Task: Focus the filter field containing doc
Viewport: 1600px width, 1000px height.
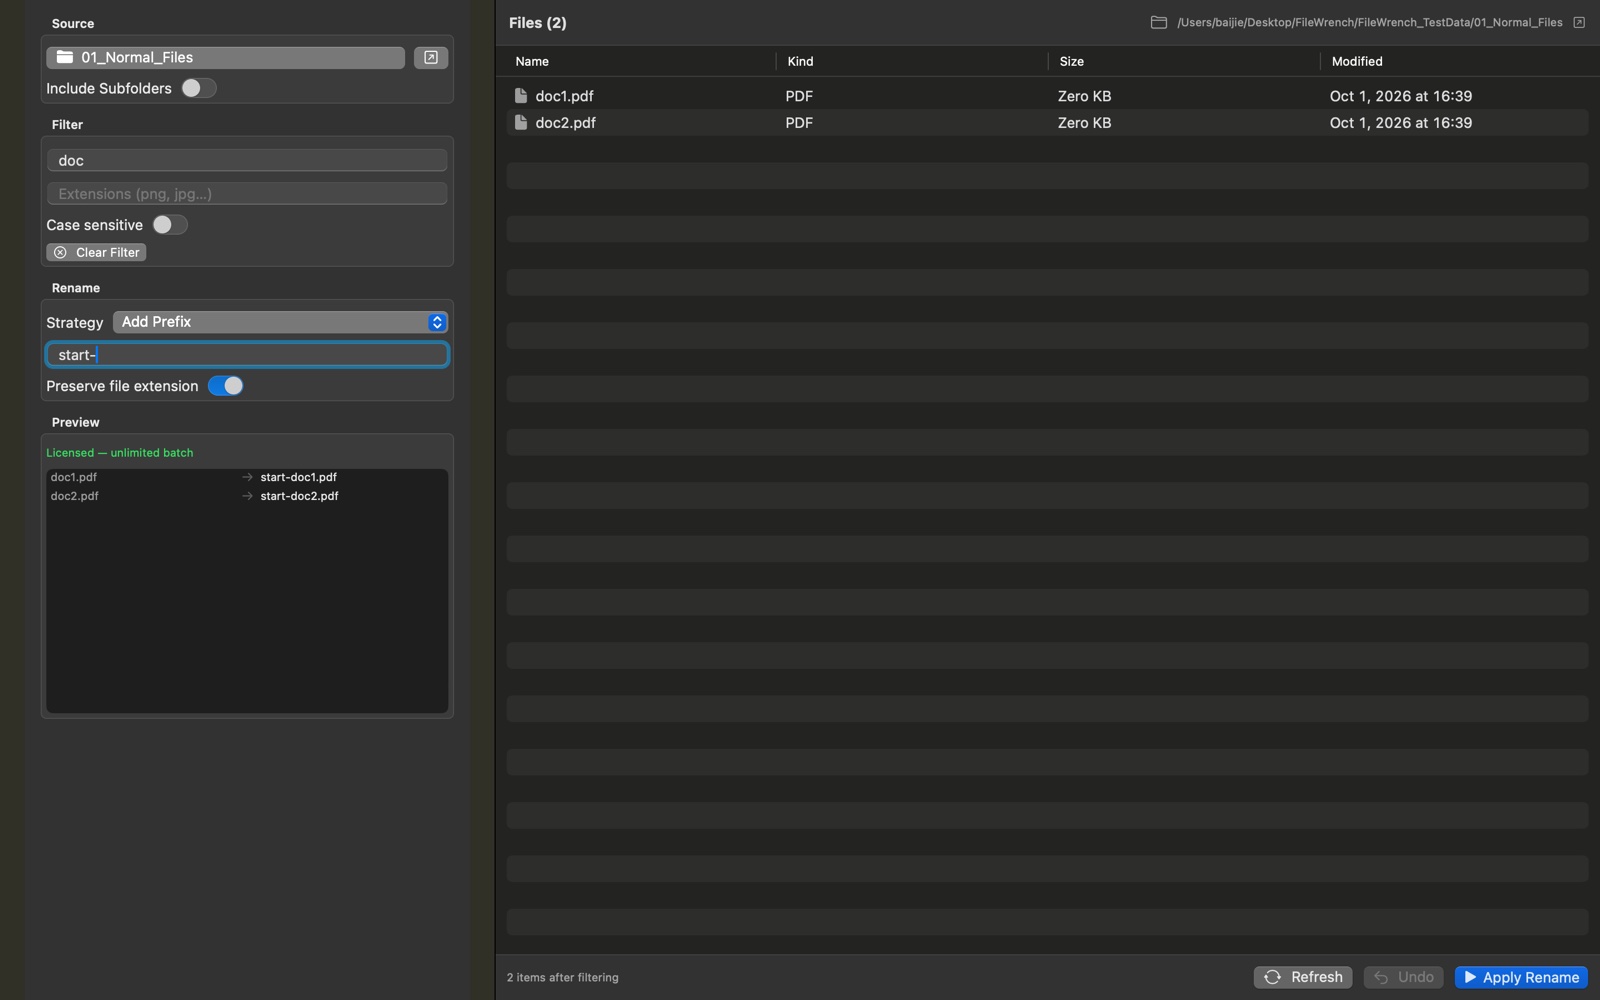Action: [247, 160]
